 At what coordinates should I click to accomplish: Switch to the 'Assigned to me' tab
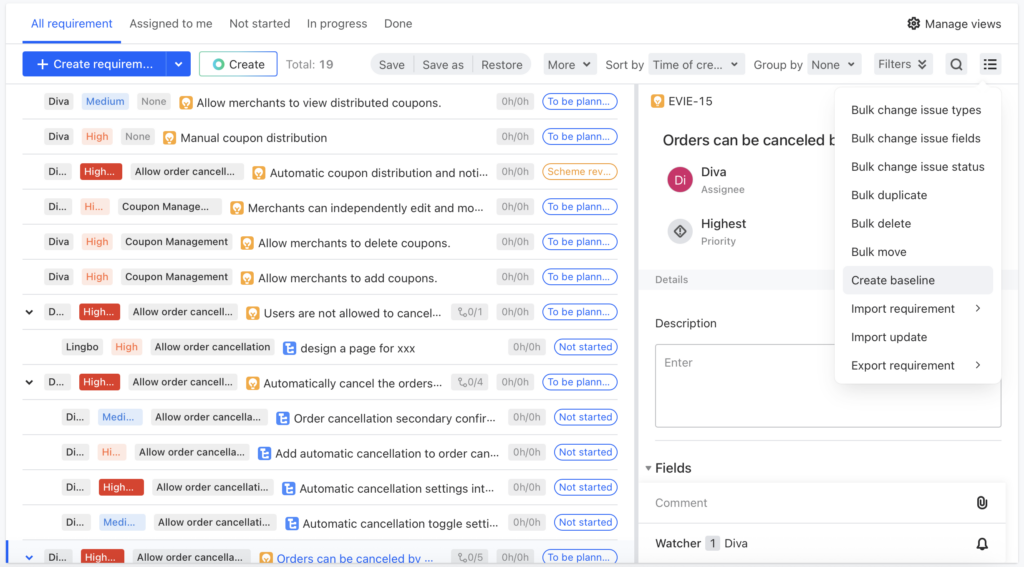171,24
